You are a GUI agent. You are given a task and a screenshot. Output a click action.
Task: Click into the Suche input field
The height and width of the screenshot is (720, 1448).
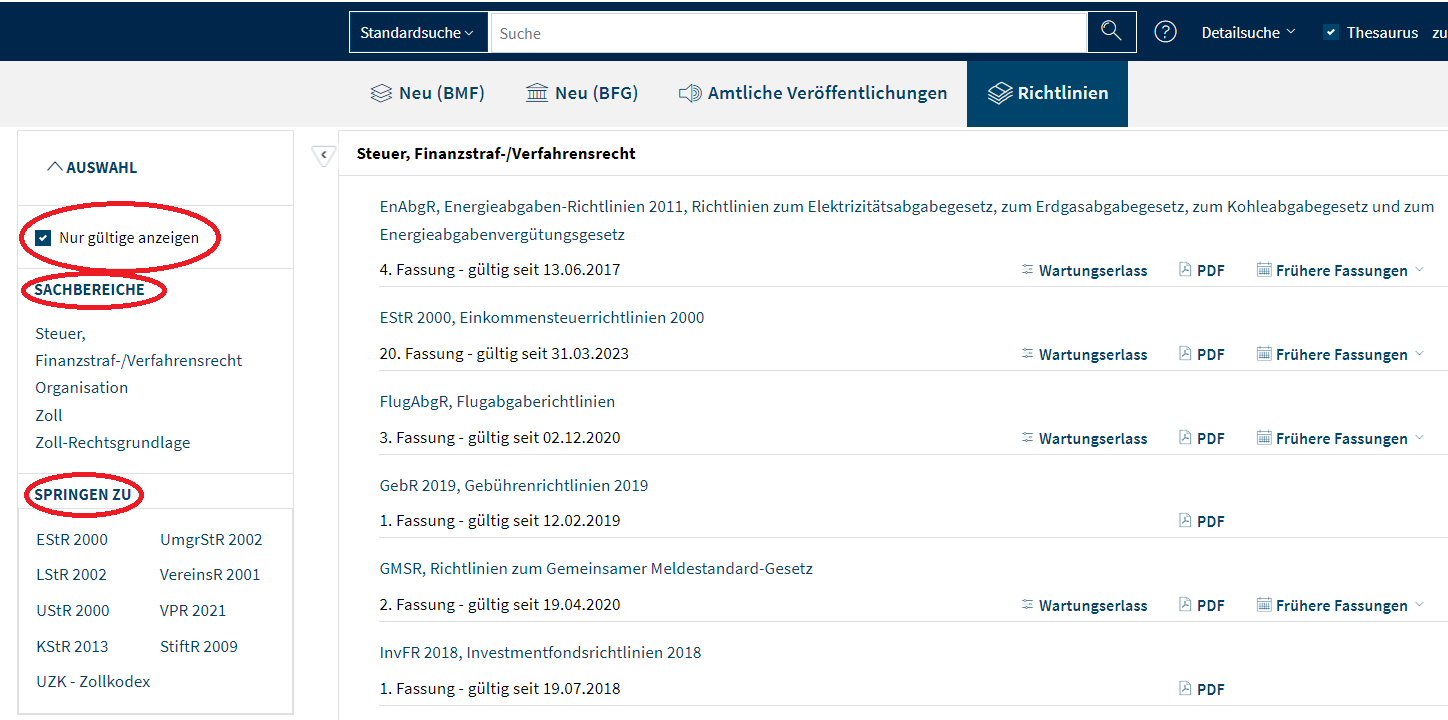point(787,33)
